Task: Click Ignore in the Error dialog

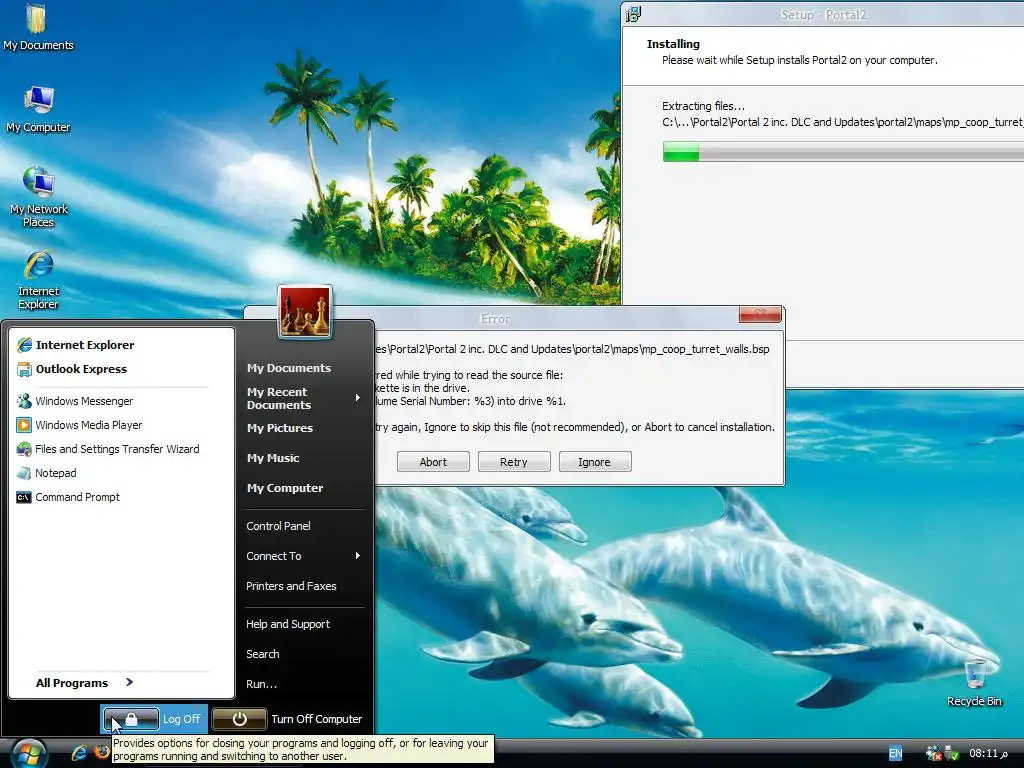Action: click(594, 462)
